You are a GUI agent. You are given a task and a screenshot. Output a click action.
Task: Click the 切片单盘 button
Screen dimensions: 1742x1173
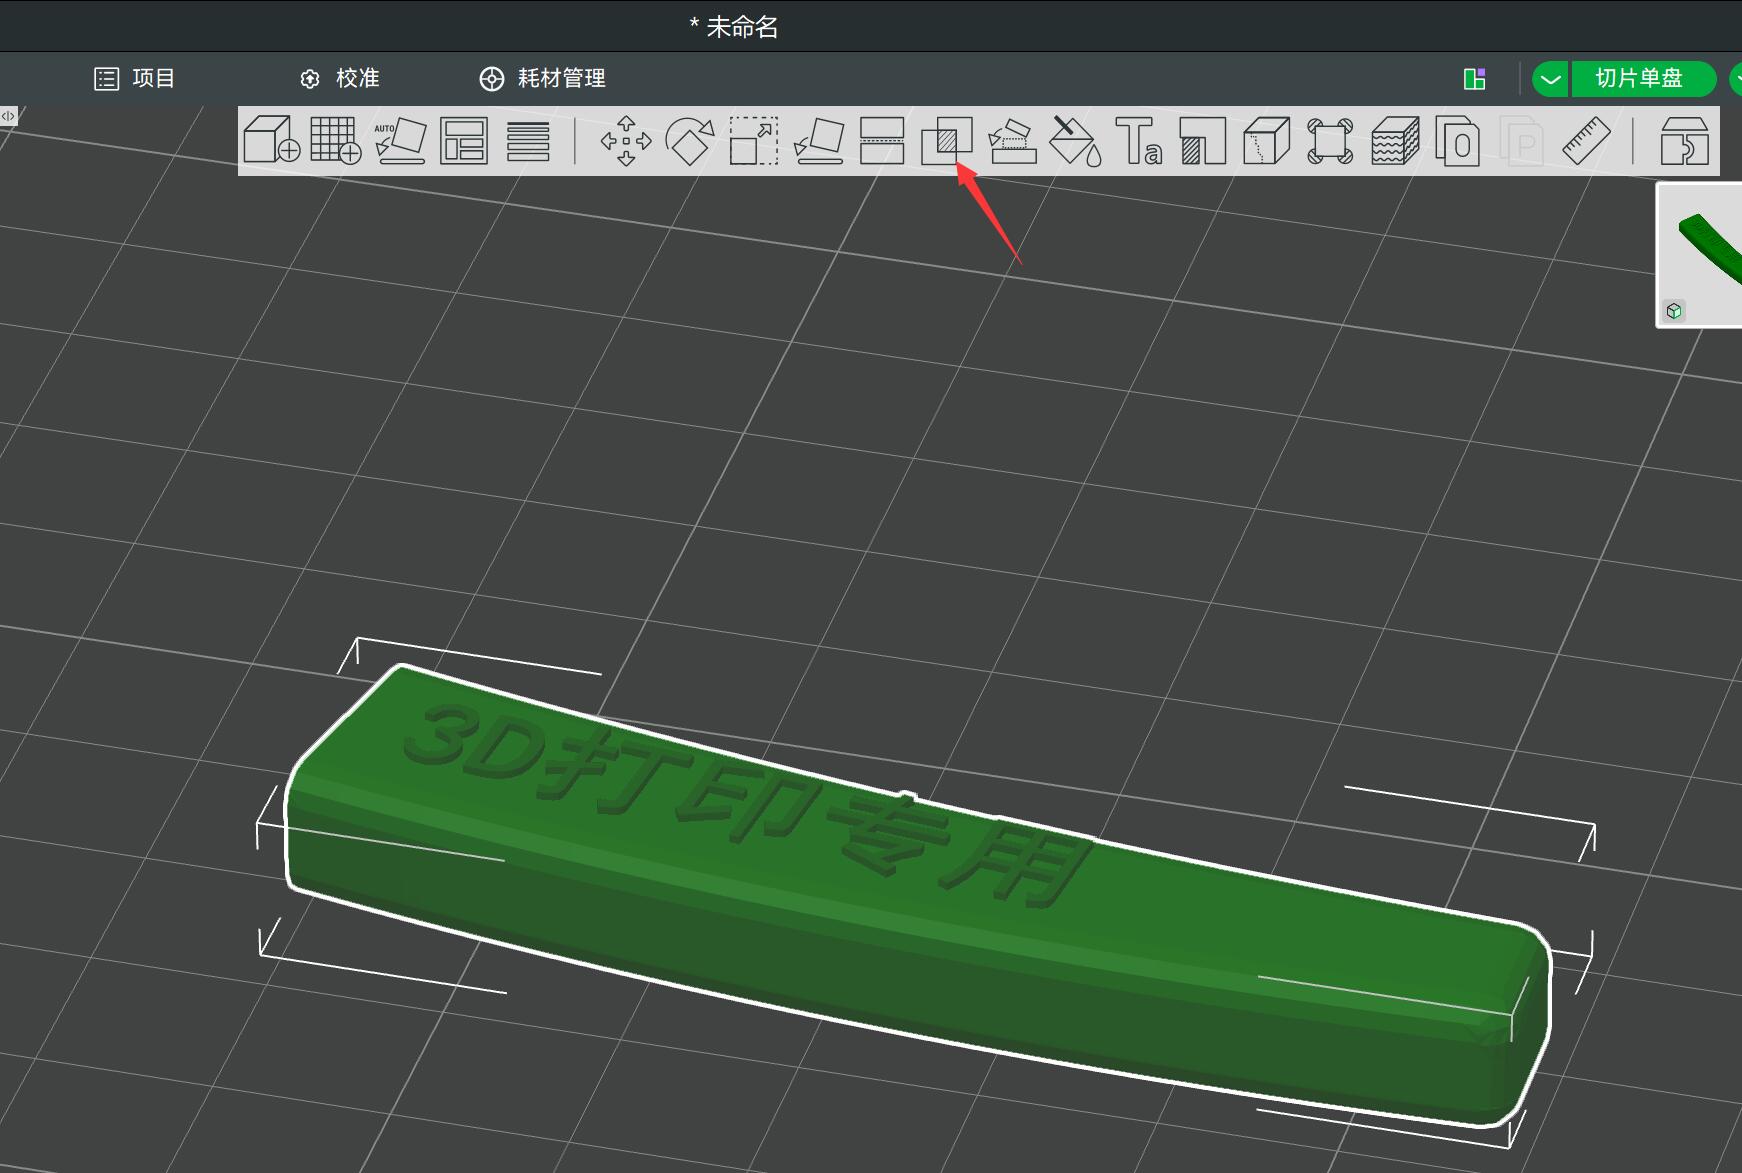coord(1643,79)
